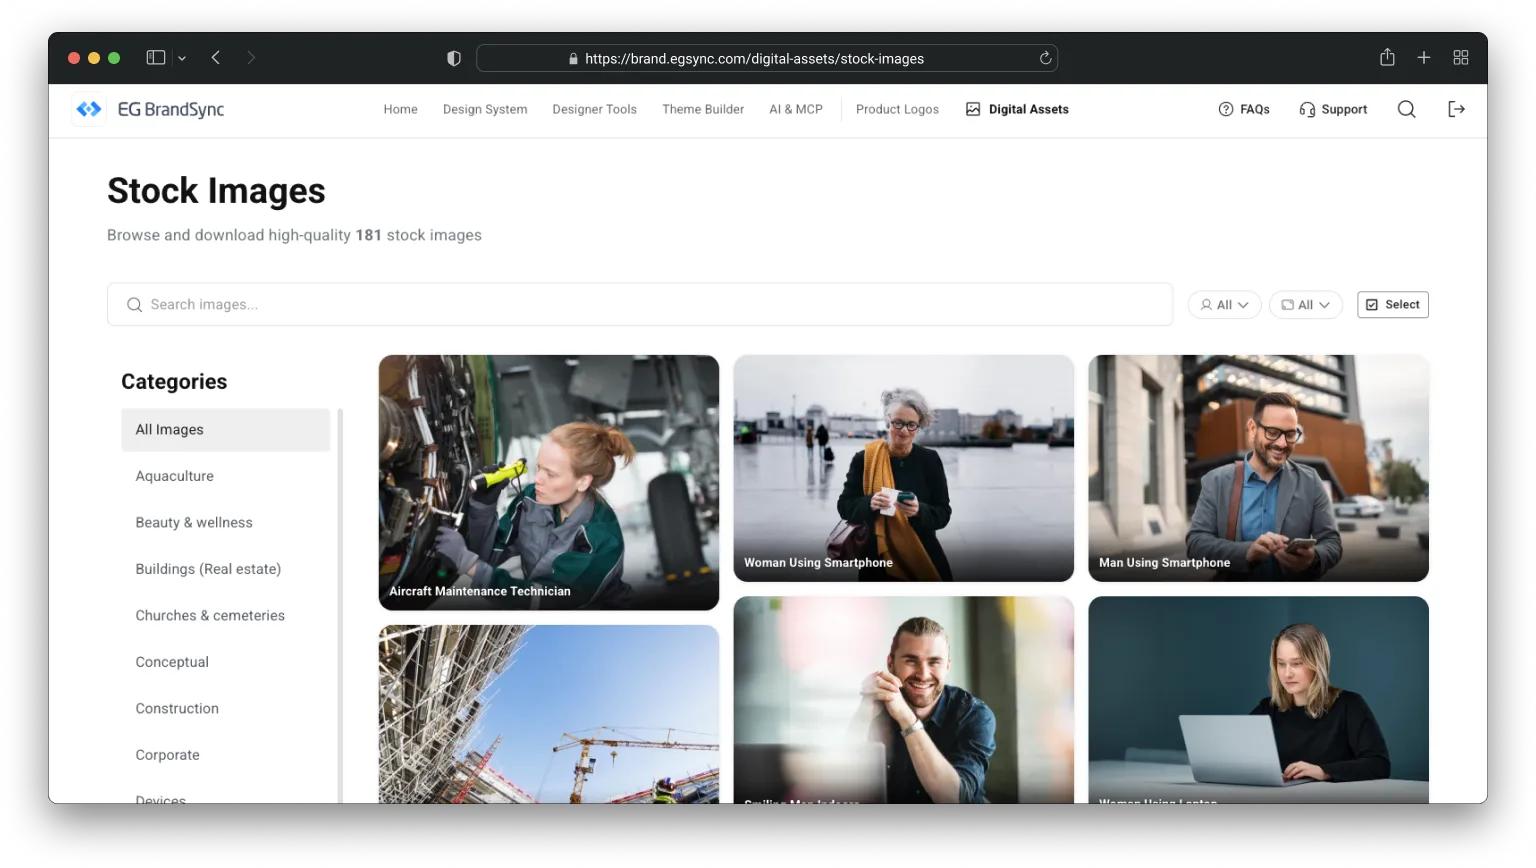Open the AI & MCP menu
The width and height of the screenshot is (1536, 868).
pos(796,109)
